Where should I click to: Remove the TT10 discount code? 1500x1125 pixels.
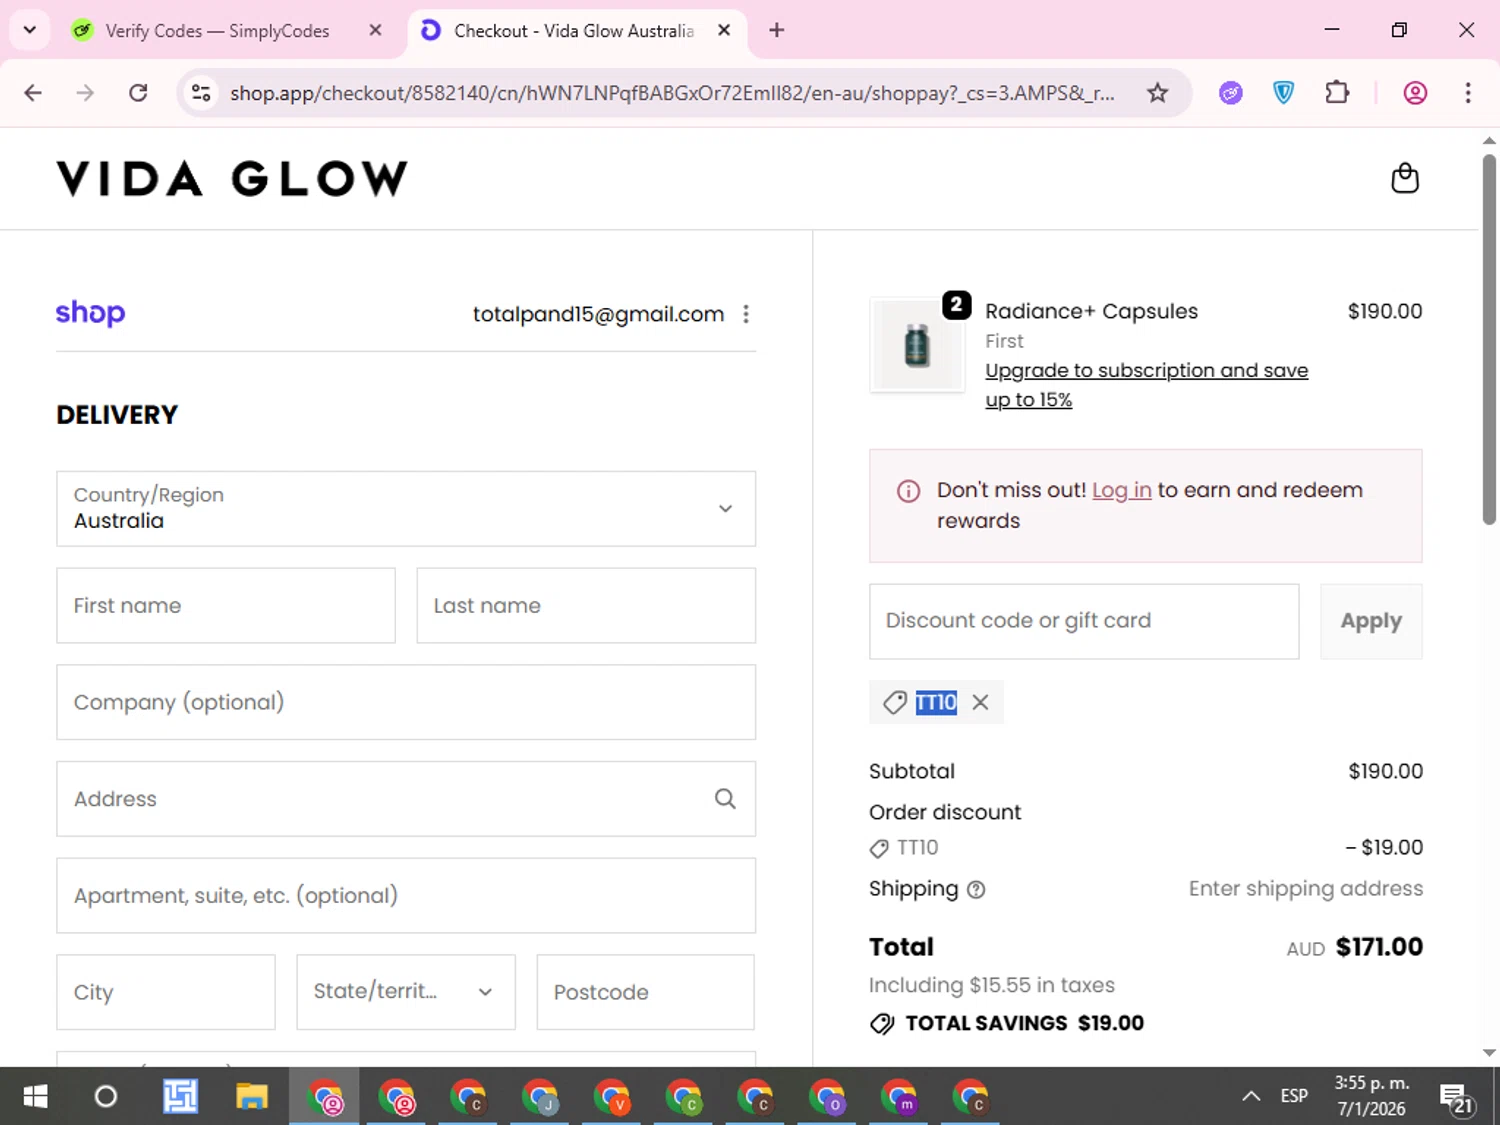[x=980, y=702]
